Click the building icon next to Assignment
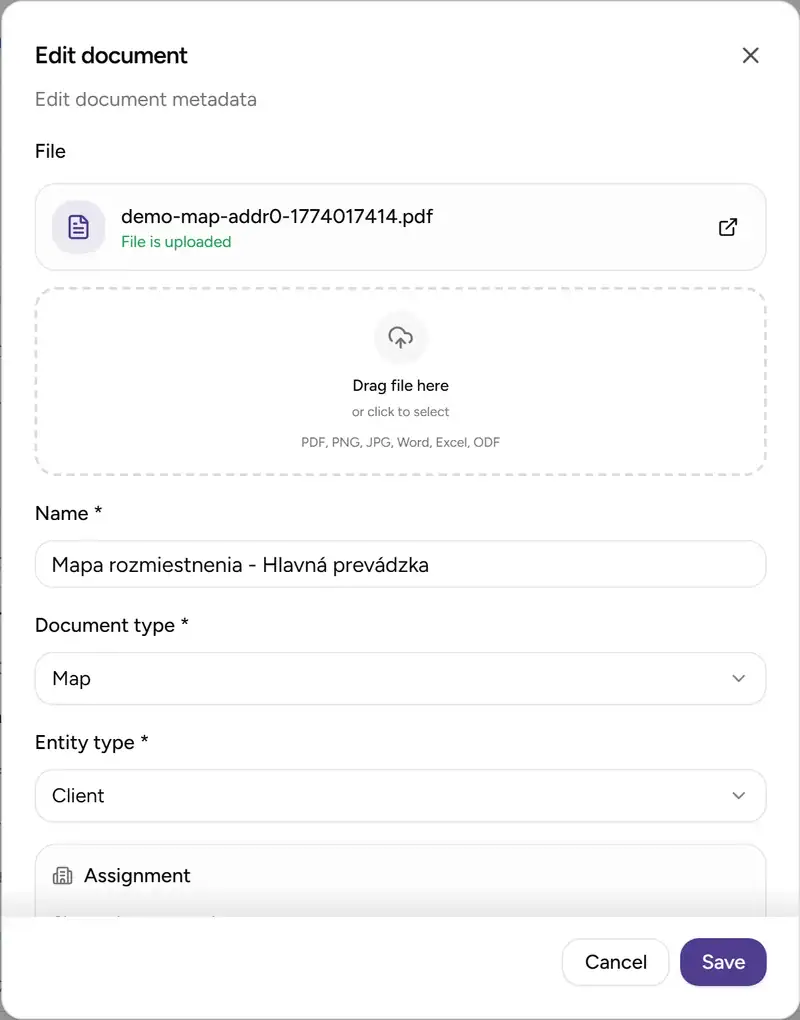Viewport: 800px width, 1020px height. 62,875
